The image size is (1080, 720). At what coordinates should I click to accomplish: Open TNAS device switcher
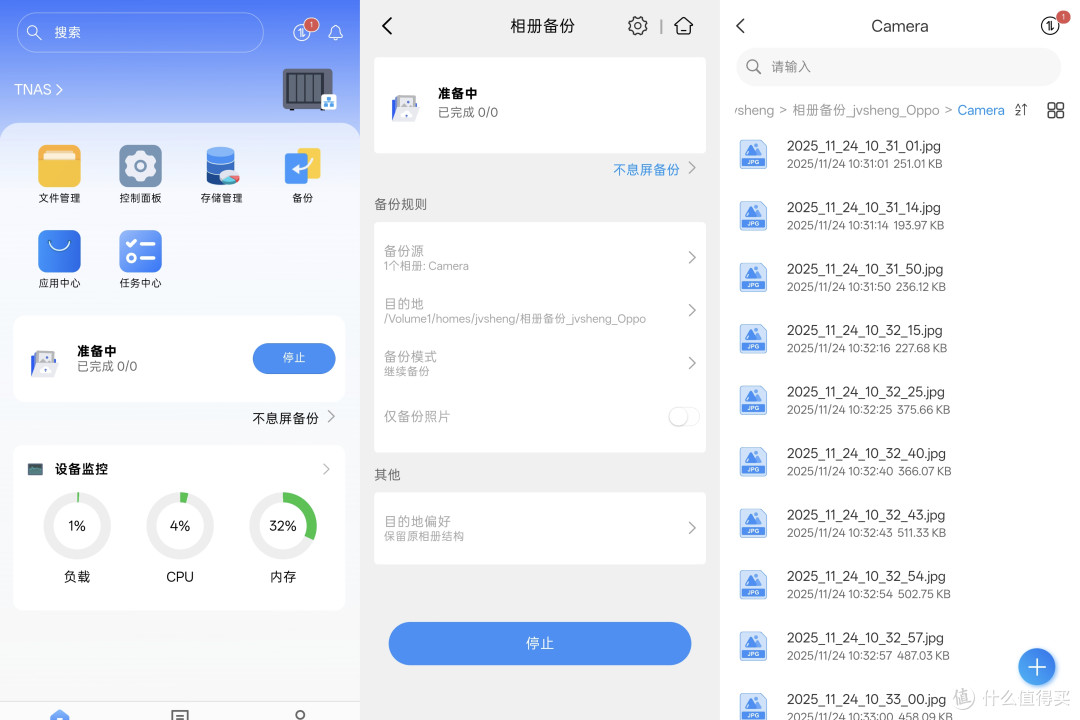[x=39, y=90]
